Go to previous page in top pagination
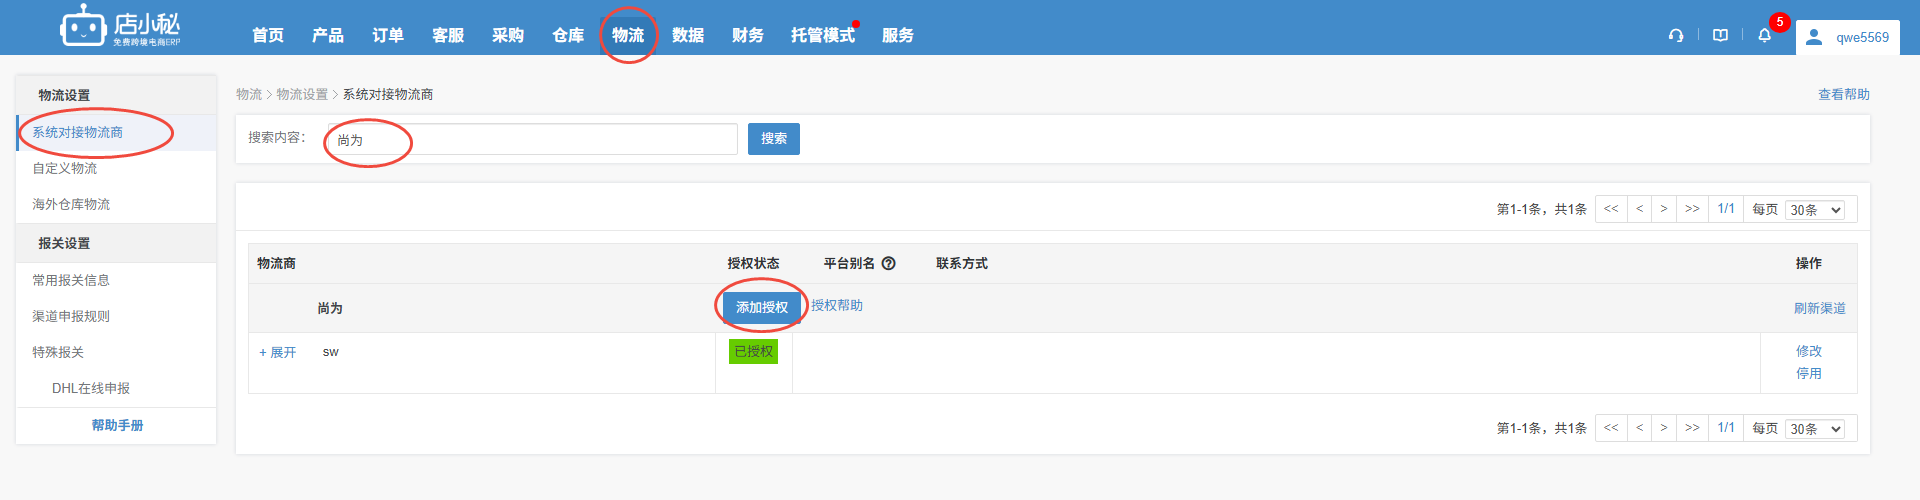1920x500 pixels. point(1639,209)
